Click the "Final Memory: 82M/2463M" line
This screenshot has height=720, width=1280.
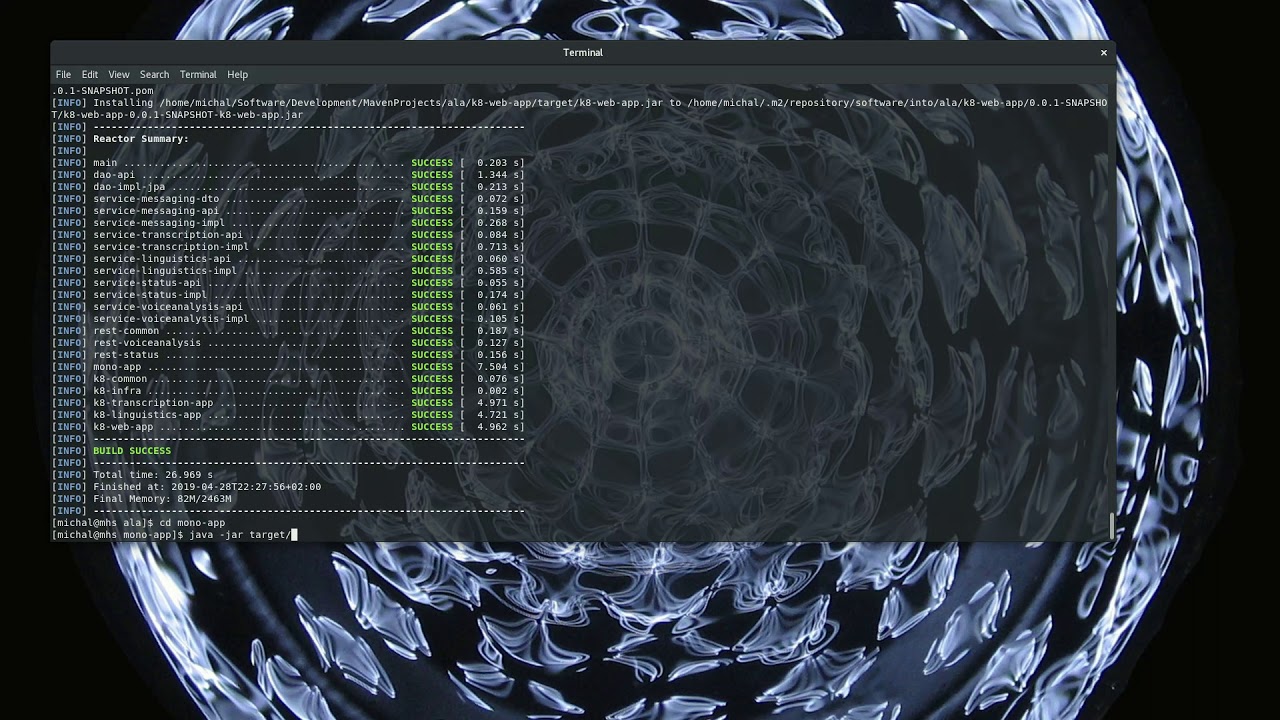pos(162,499)
